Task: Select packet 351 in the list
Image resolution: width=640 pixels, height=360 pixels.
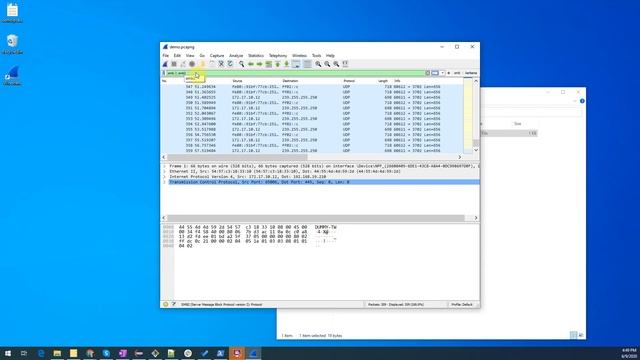Action: (312, 108)
